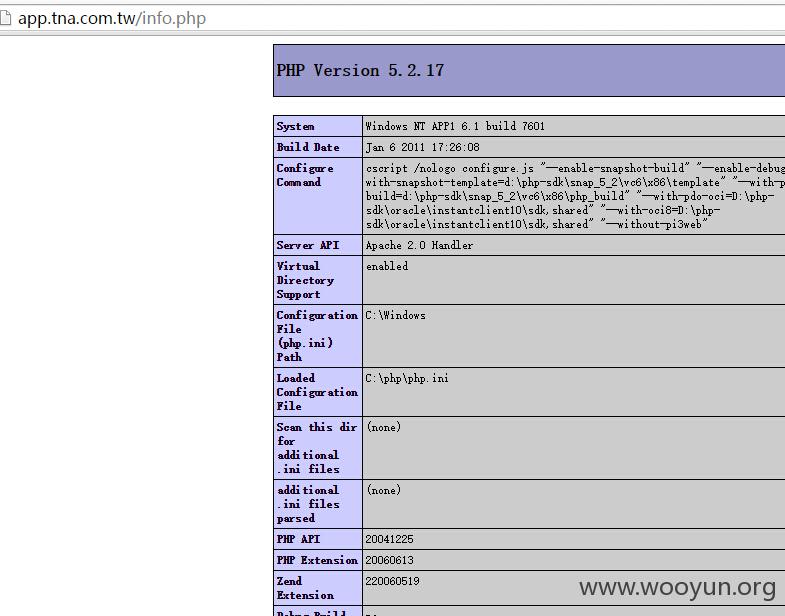785x616 pixels.
Task: Select the 'C:\php\php.ini' value
Action: click(x=407, y=379)
